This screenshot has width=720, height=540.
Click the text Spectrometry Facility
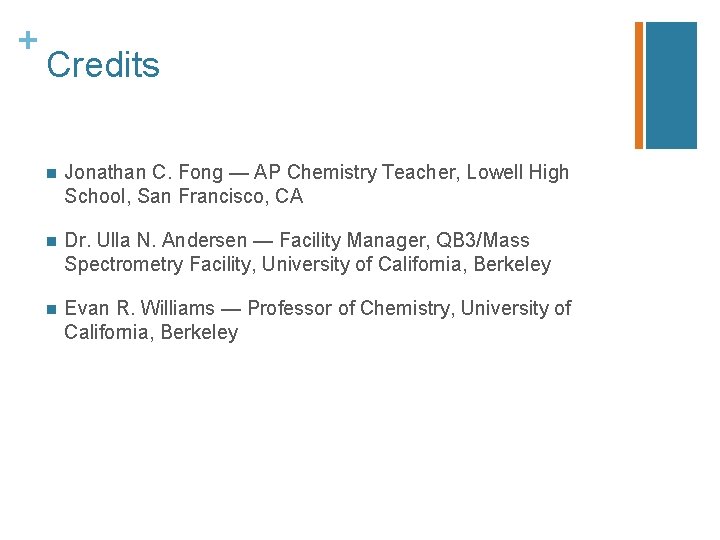tap(159, 264)
